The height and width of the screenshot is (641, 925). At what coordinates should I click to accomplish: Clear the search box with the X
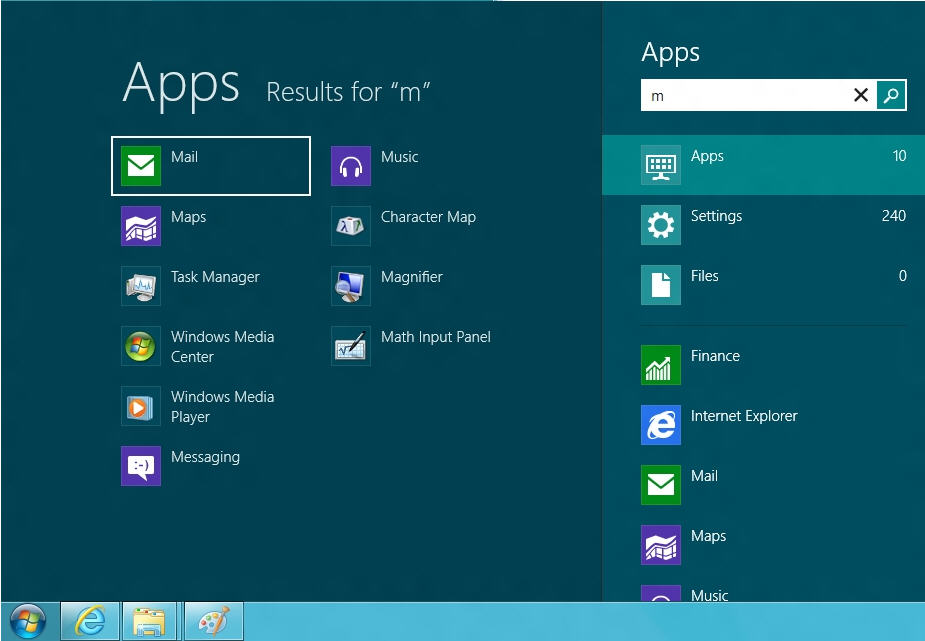click(861, 94)
